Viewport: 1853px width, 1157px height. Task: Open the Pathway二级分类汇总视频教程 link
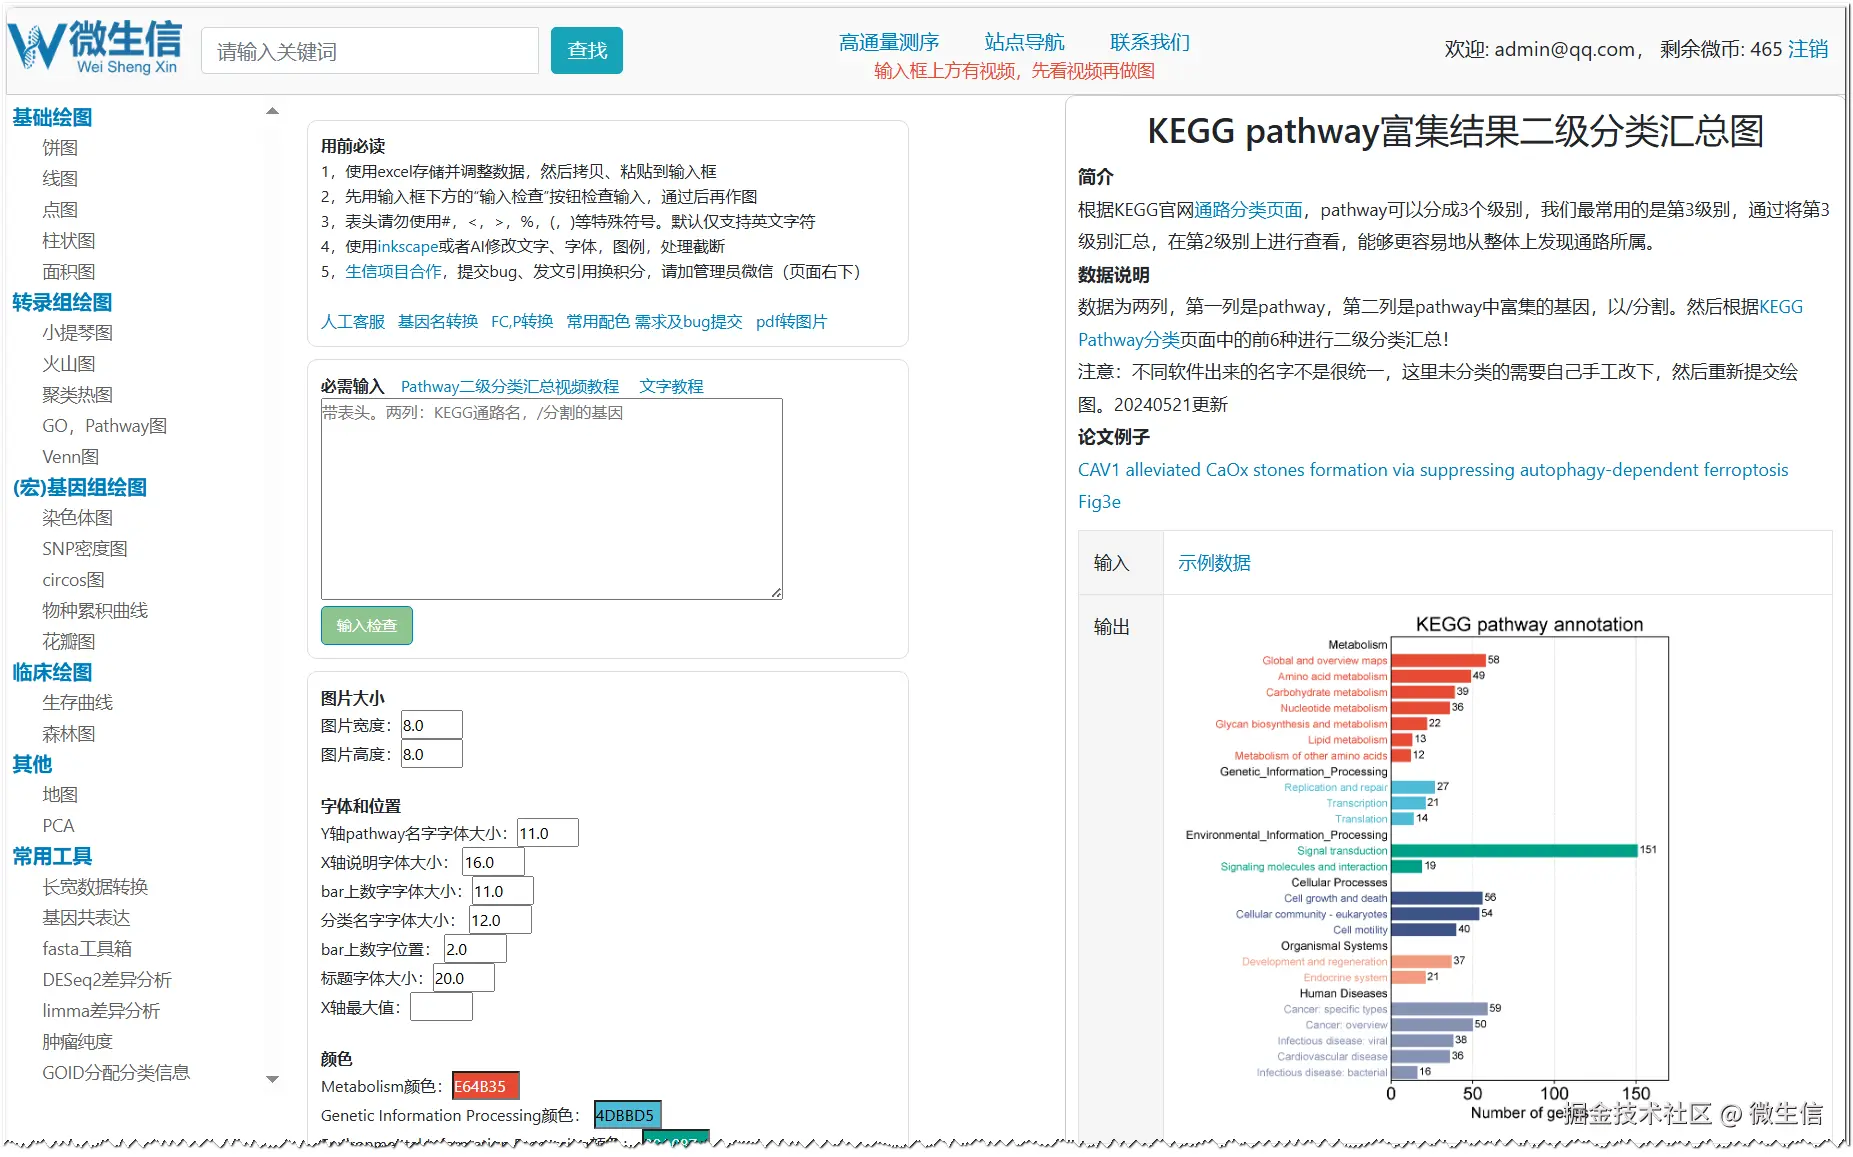tap(510, 387)
